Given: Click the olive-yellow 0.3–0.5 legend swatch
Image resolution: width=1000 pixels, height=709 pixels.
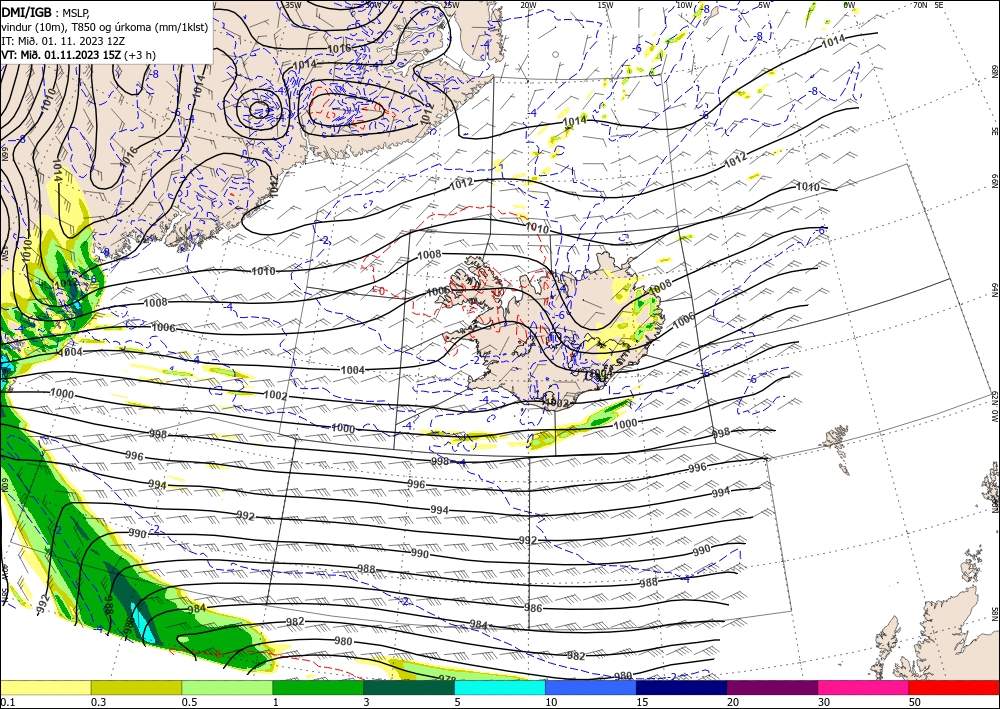Looking at the screenshot, I should coord(136,687).
